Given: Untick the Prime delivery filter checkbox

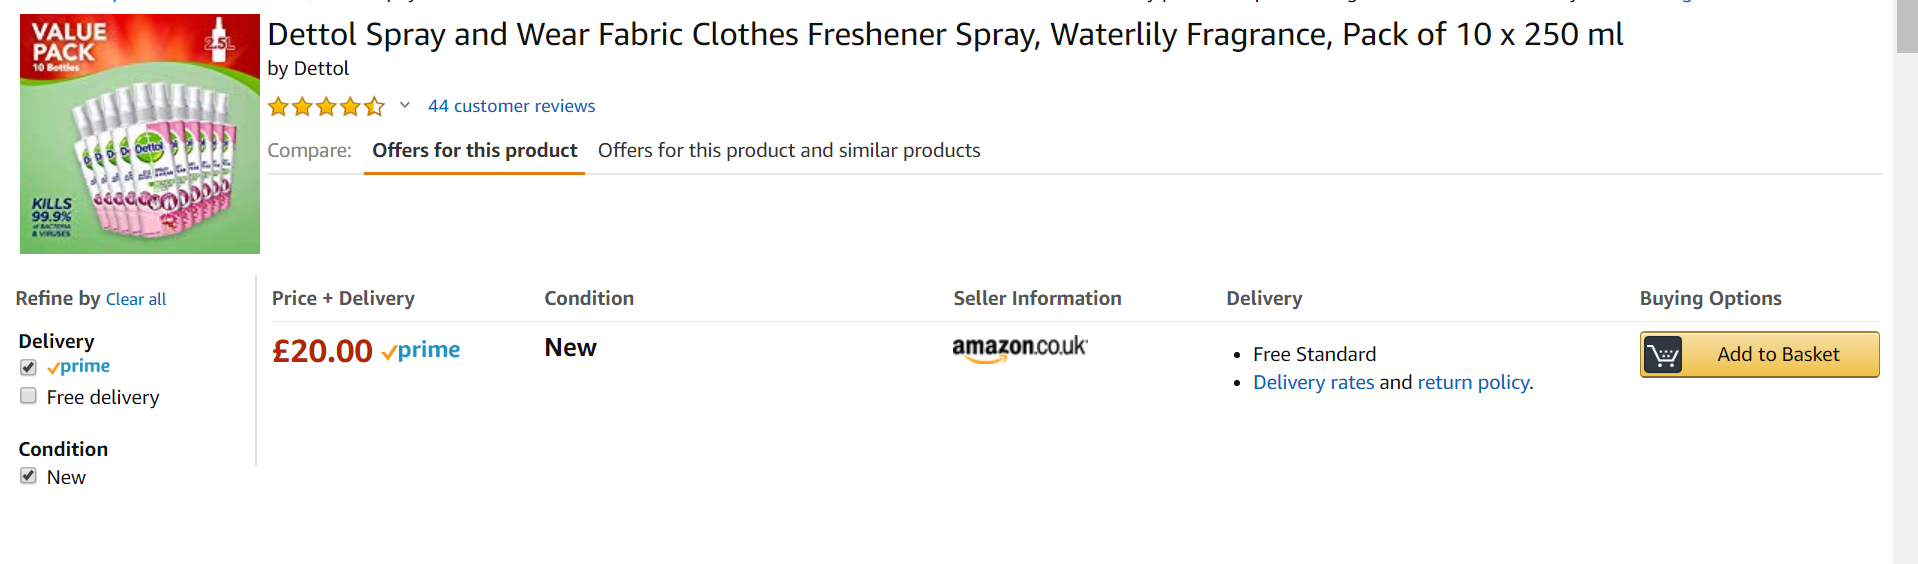Looking at the screenshot, I should point(28,367).
